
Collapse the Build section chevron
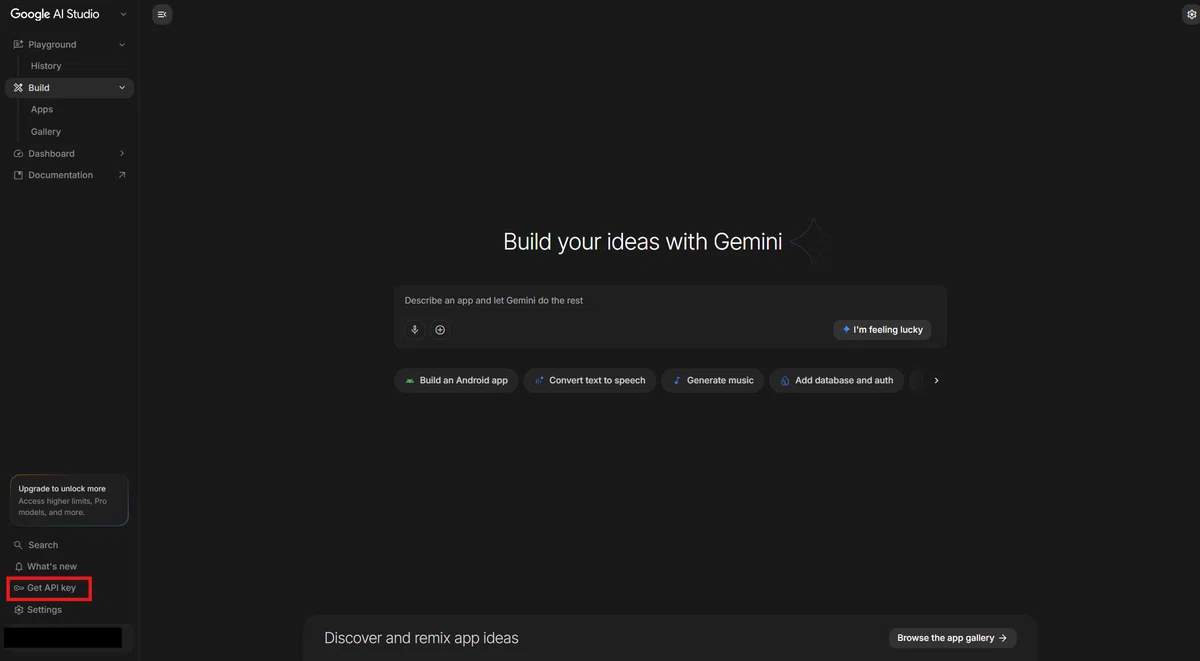click(122, 88)
